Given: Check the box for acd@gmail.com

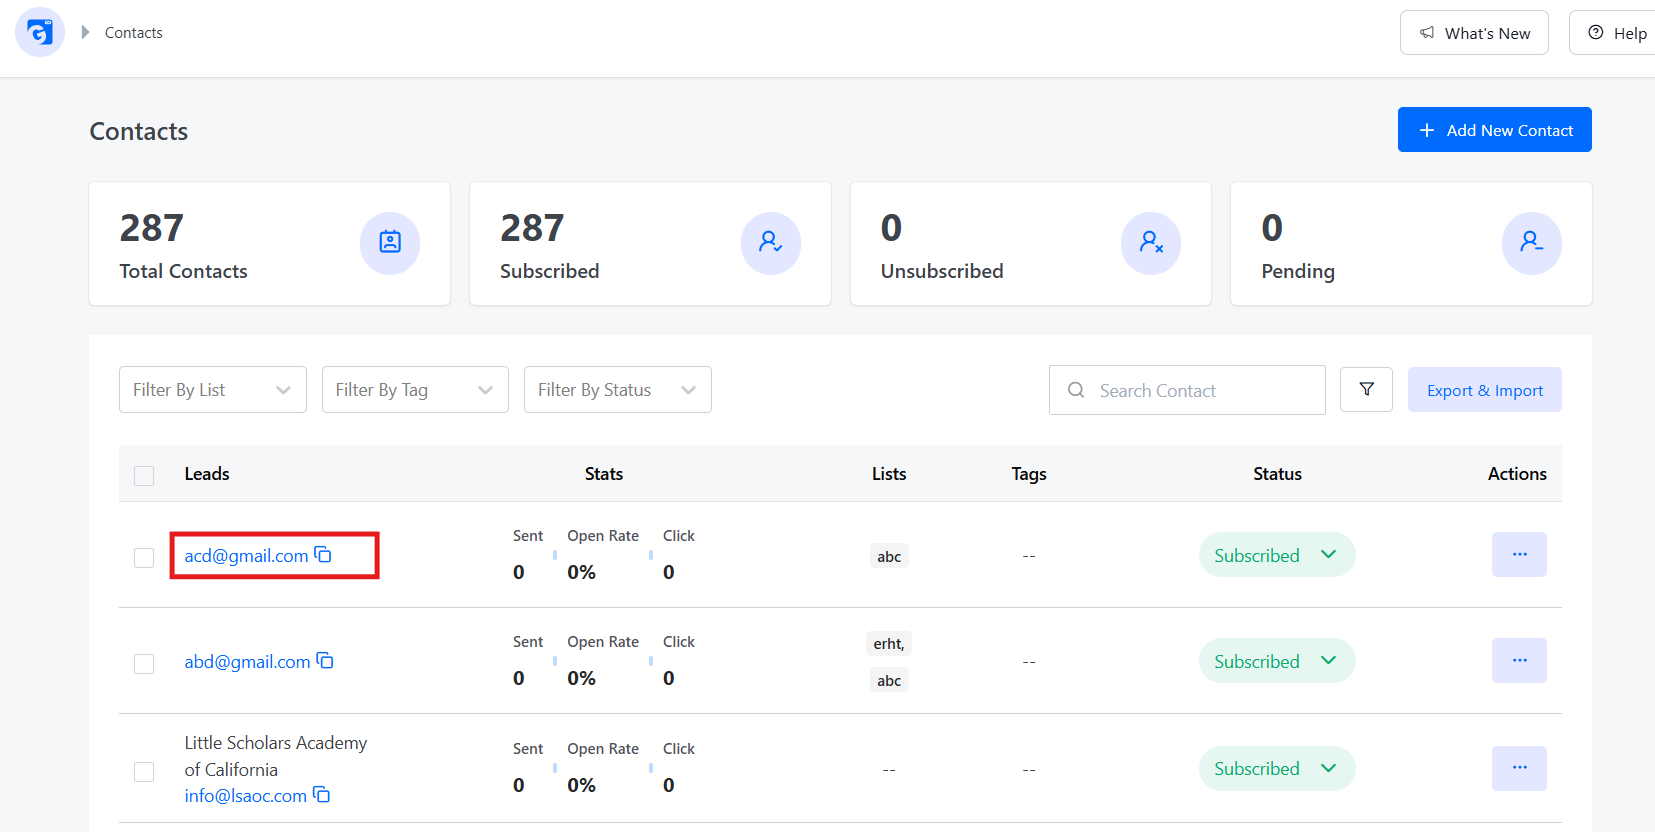Looking at the screenshot, I should (x=144, y=557).
